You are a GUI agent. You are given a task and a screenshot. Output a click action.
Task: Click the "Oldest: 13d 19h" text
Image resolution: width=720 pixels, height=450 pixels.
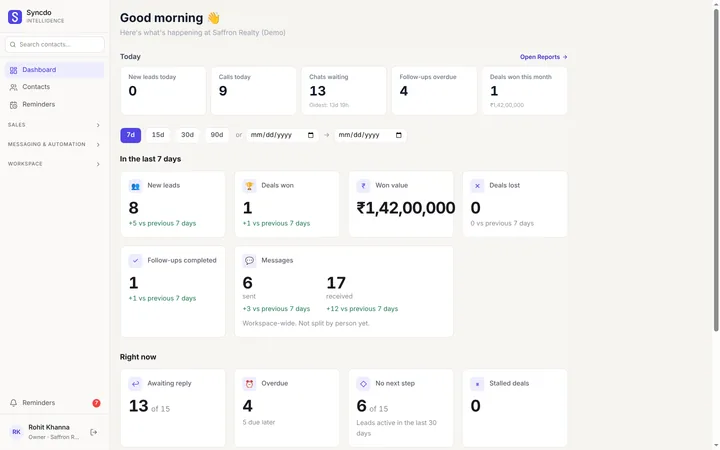[329, 105]
